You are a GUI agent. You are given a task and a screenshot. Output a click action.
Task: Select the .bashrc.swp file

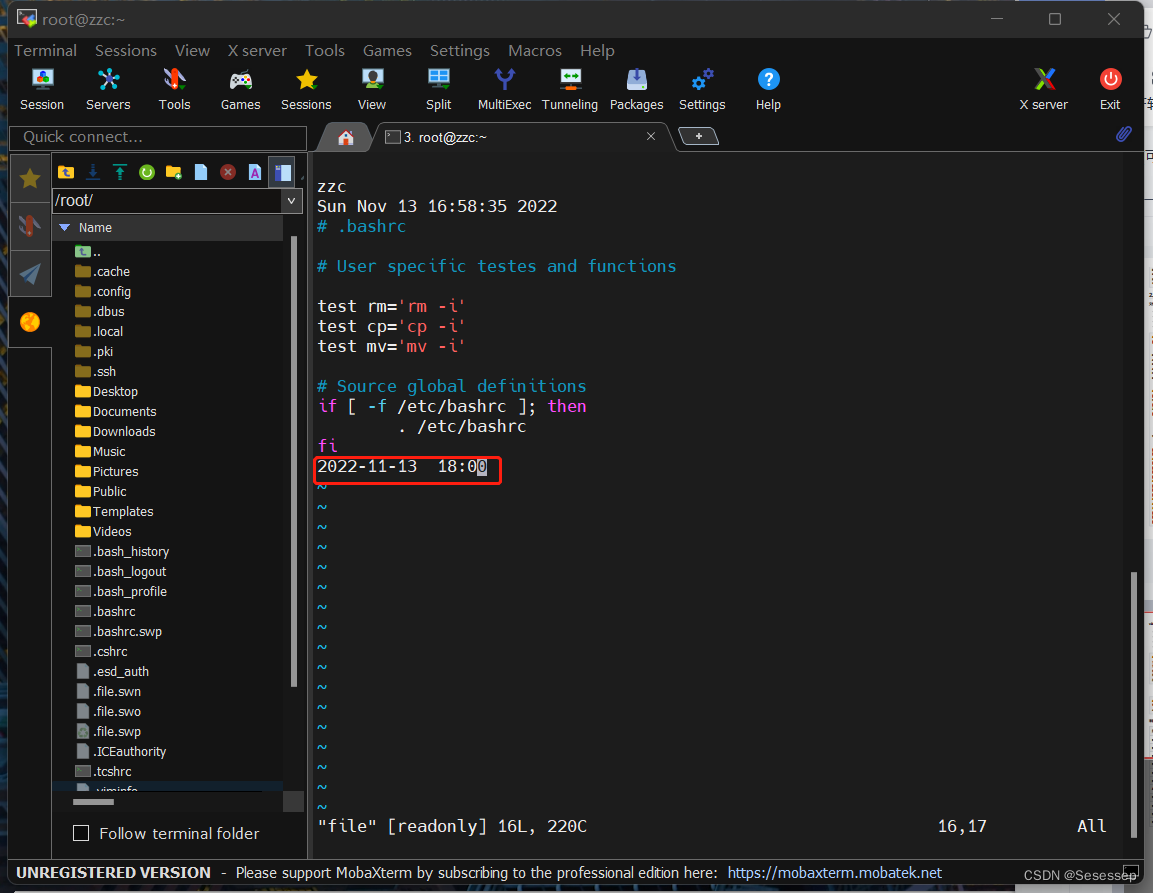point(119,631)
